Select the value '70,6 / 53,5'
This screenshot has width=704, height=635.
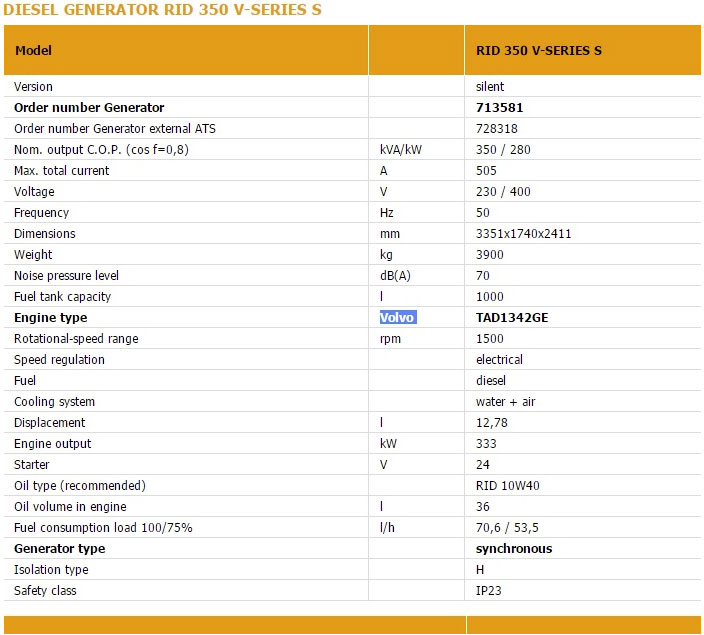point(507,528)
